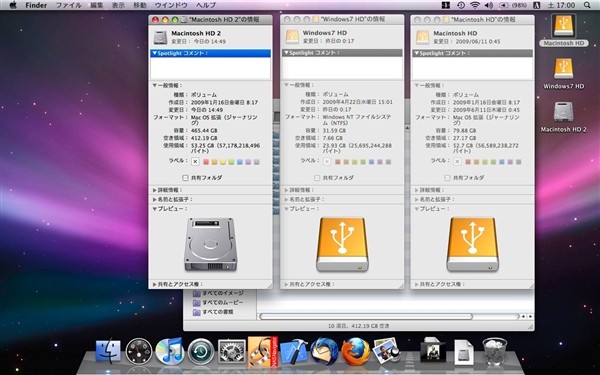Enable 共有フォルダ in Macintosh HD window
This screenshot has height=375, width=600.
447,178
